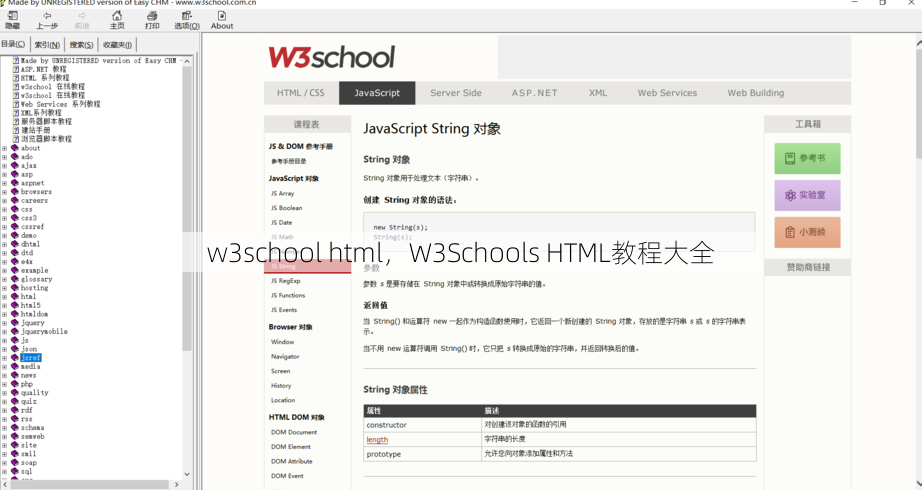Switch to the 索引(N) index tab
Viewport: 922px width, 490px height.
pos(47,45)
